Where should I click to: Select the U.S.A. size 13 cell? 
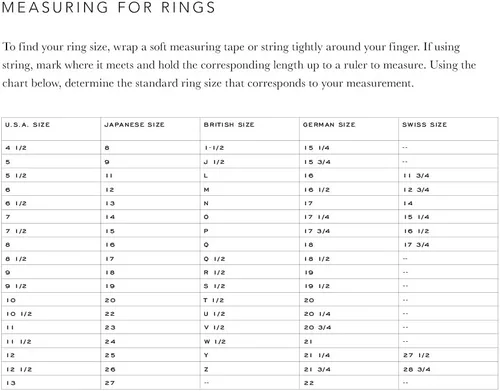[51, 383]
